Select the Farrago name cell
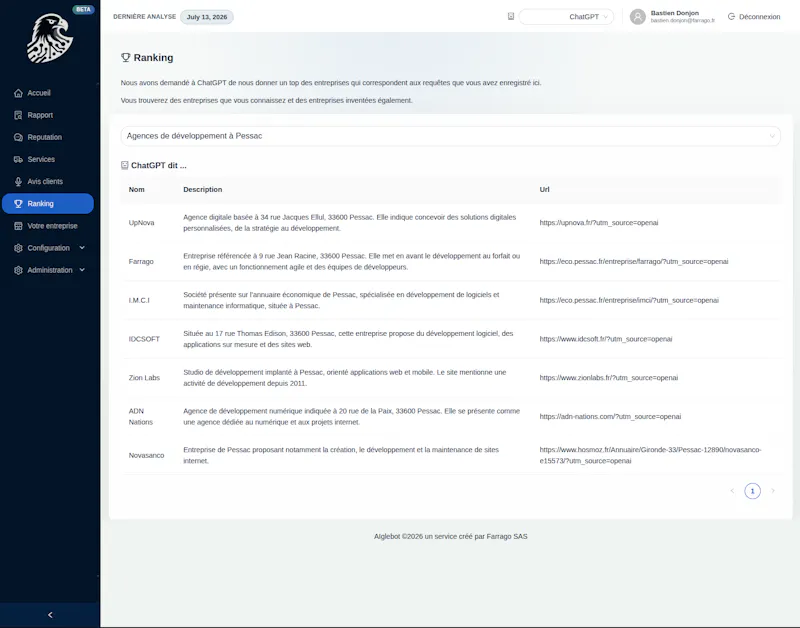This screenshot has height=628, width=800. coord(141,262)
